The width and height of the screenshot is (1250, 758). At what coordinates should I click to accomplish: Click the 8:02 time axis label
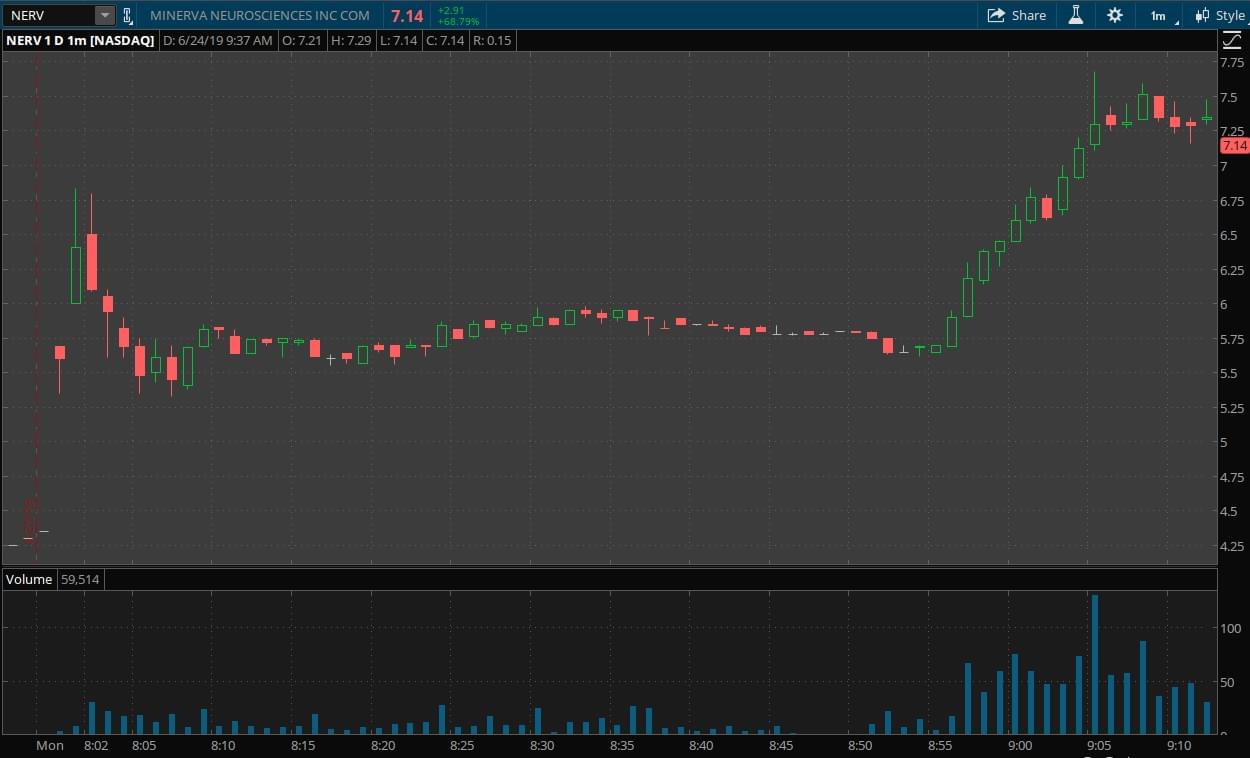pyautogui.click(x=96, y=745)
